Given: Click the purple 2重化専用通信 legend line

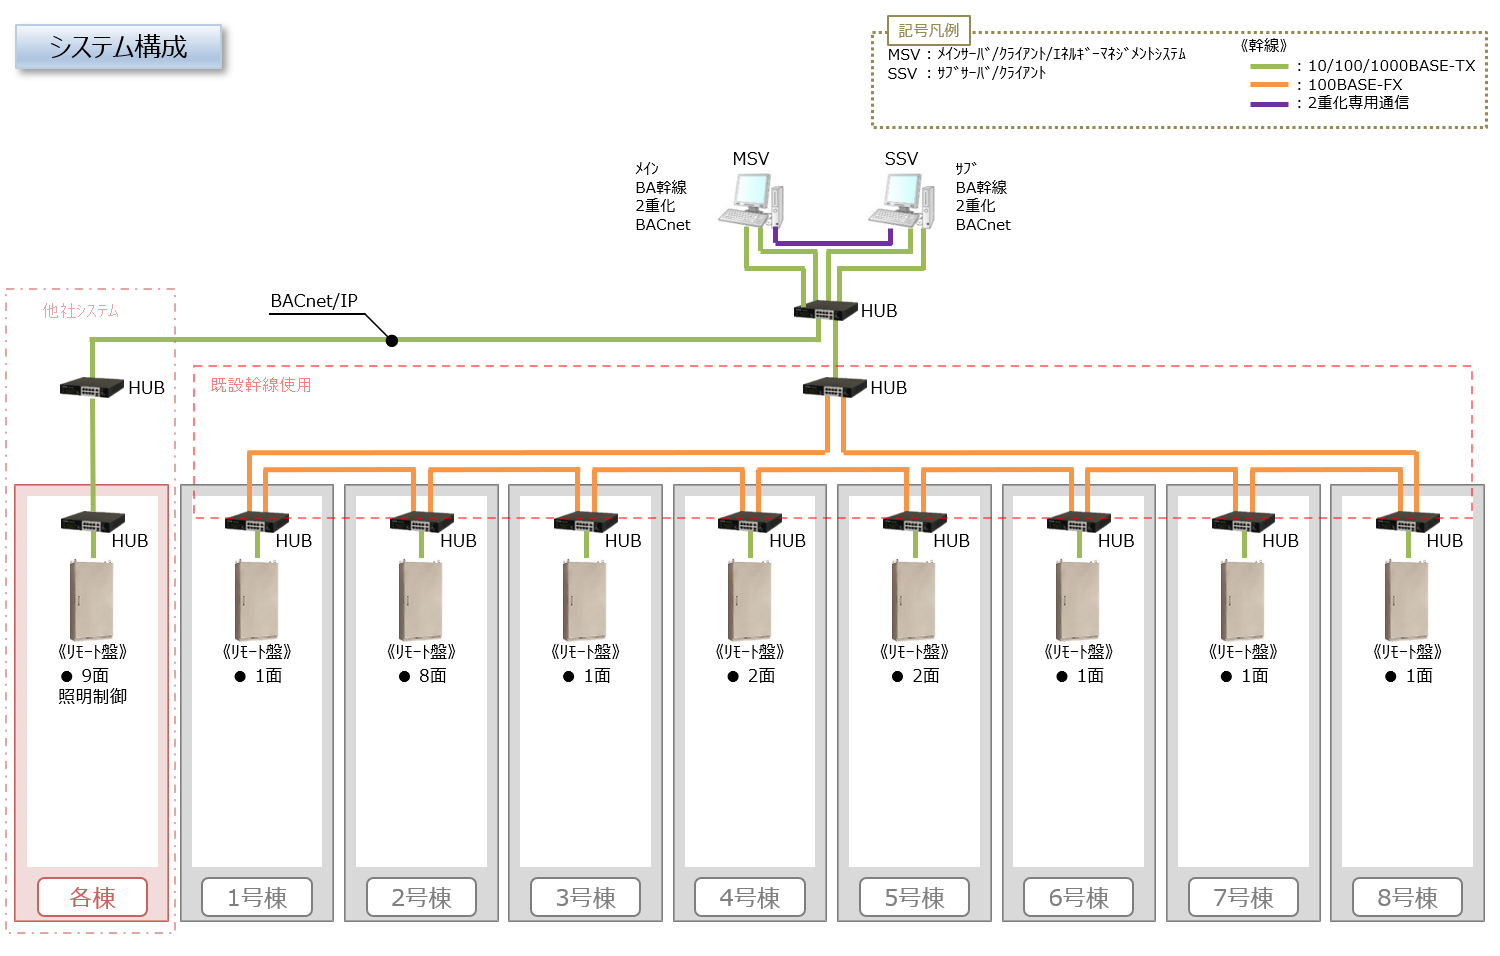Looking at the screenshot, I should (x=1269, y=104).
